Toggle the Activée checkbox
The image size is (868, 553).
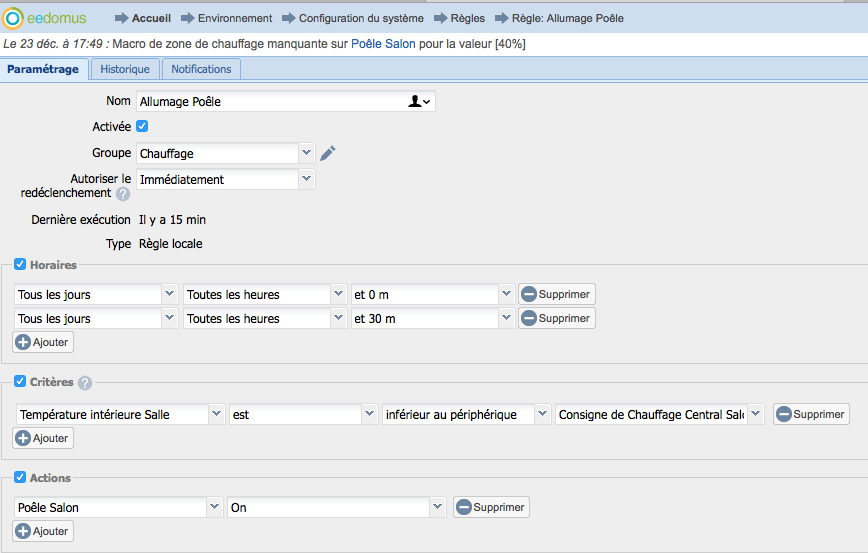142,127
